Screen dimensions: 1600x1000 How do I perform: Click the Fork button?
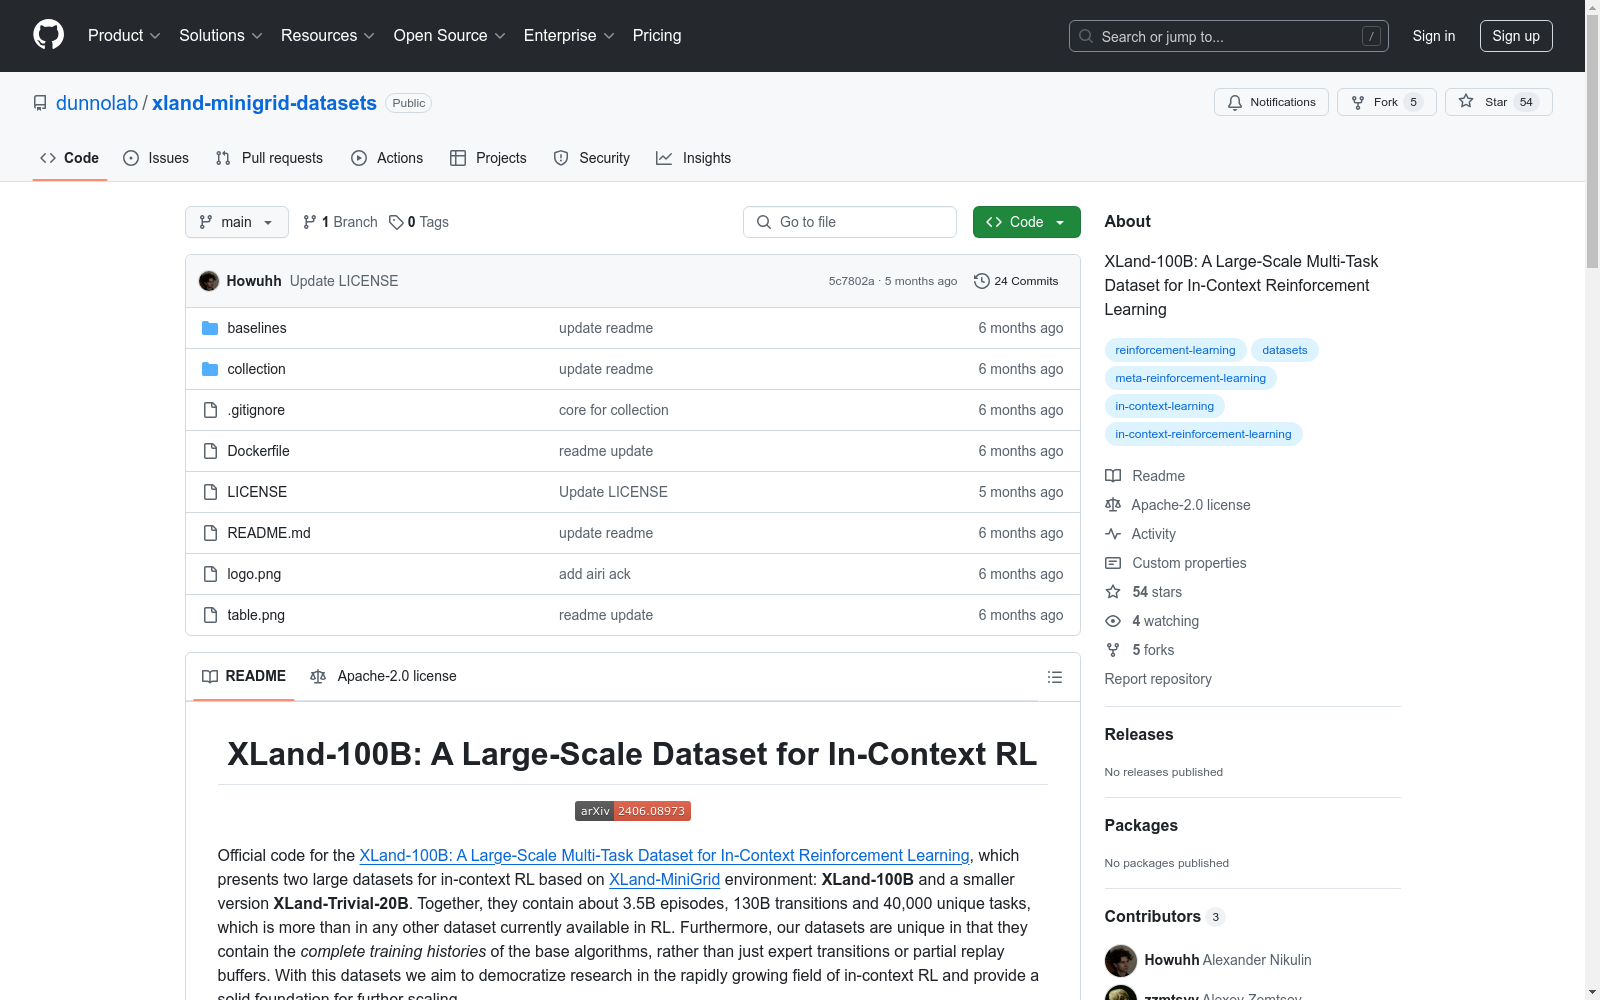coord(1386,102)
